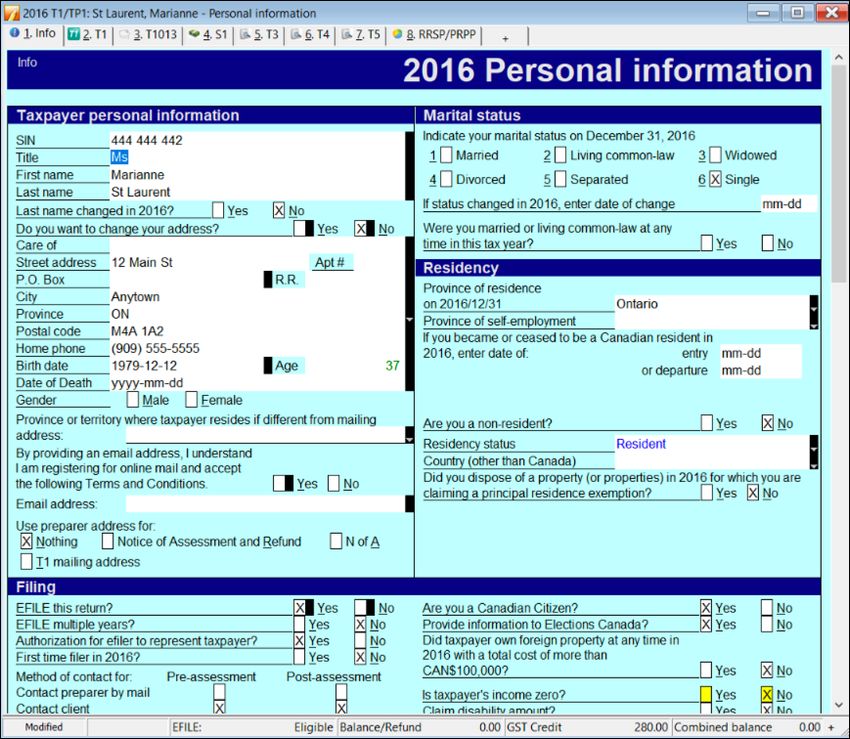
Task: Check Yes for principal residence exemption
Action: click(x=706, y=492)
